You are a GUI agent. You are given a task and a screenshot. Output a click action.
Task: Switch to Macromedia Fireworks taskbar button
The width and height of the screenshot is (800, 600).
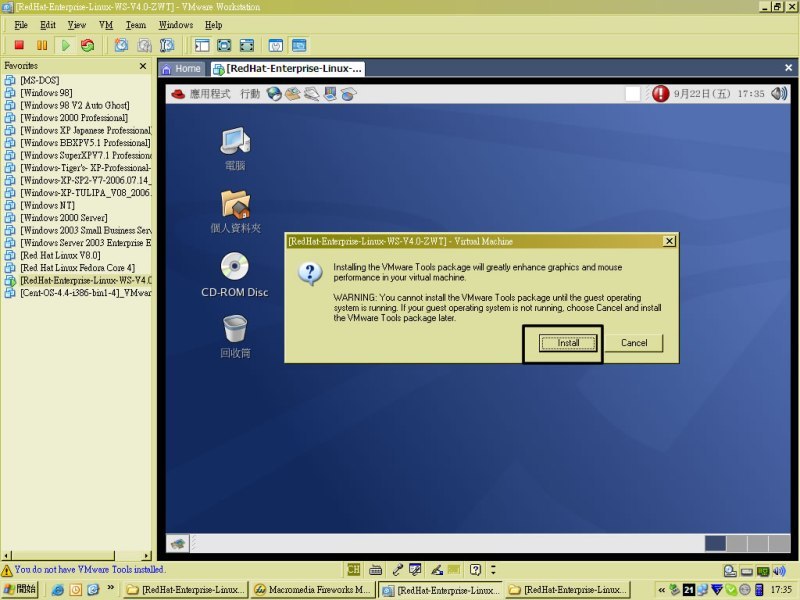coord(313,589)
